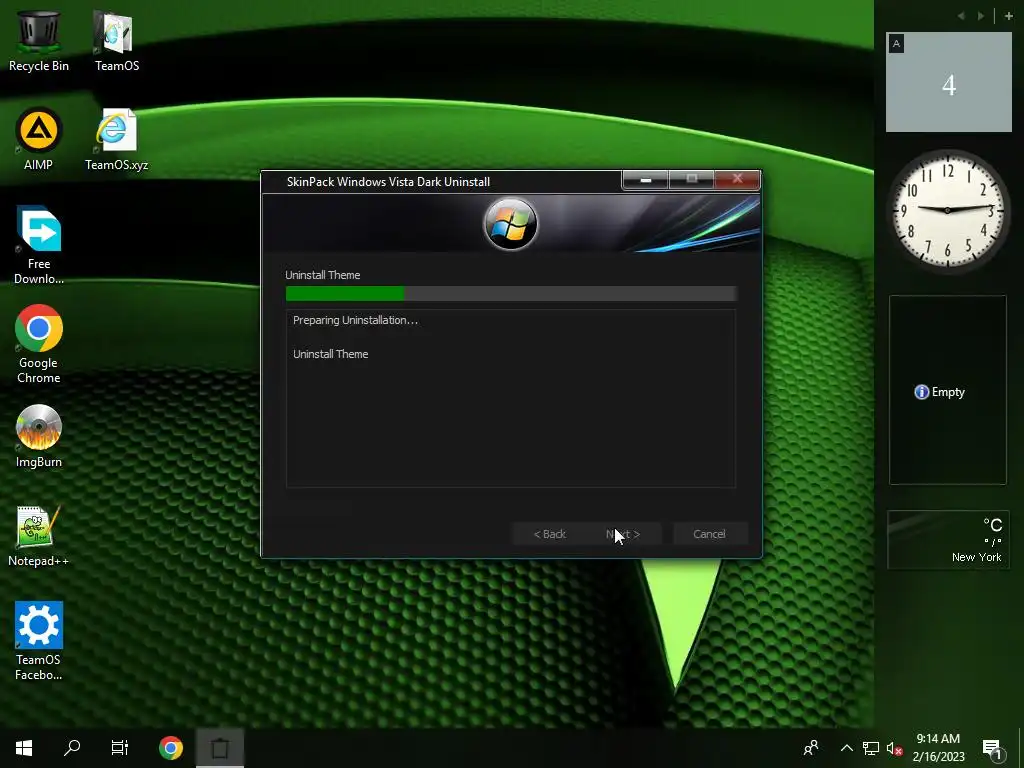1024x768 pixels.
Task: Open Chrome from the taskbar
Action: (x=170, y=748)
